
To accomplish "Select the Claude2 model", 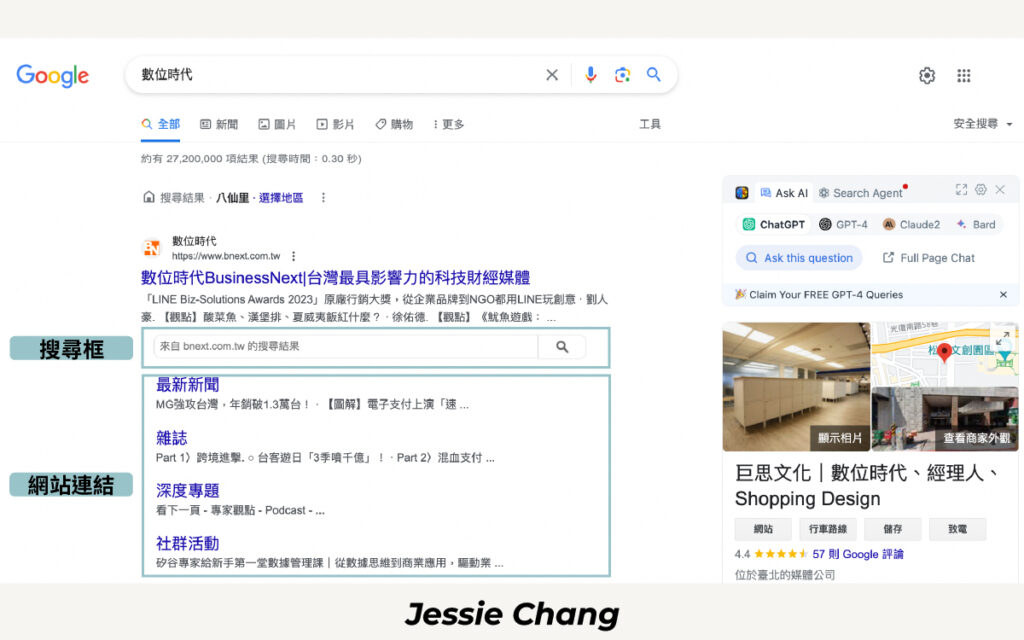I will (911, 225).
